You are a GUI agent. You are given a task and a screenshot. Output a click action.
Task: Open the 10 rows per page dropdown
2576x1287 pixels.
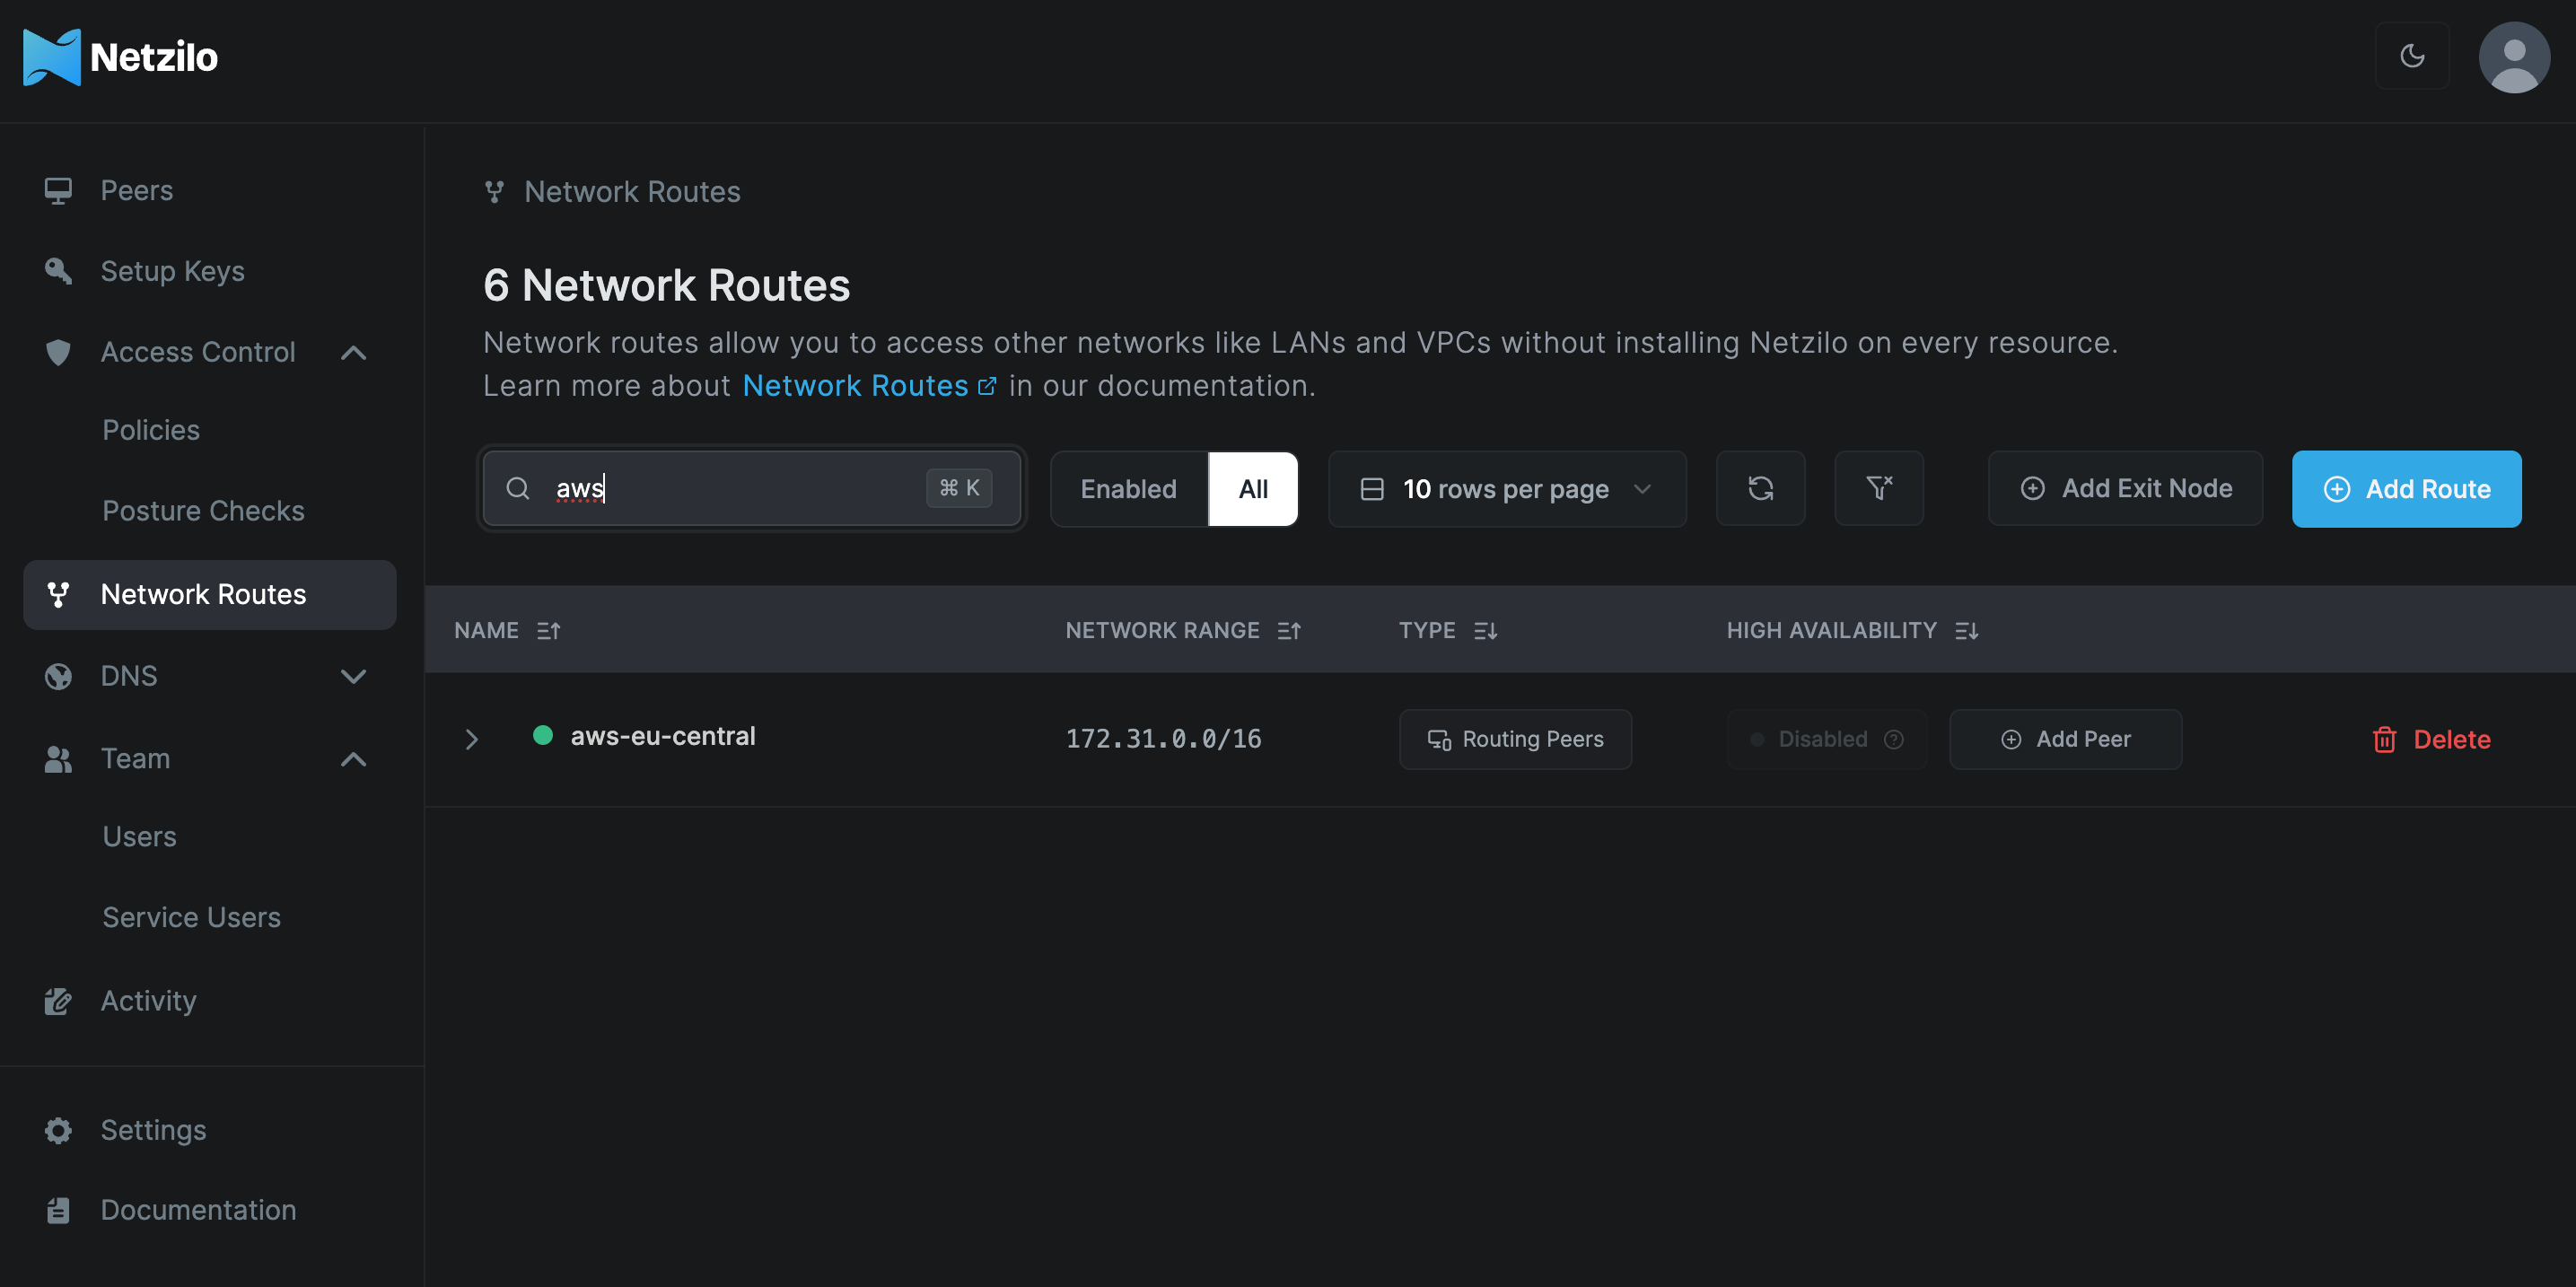click(1506, 488)
